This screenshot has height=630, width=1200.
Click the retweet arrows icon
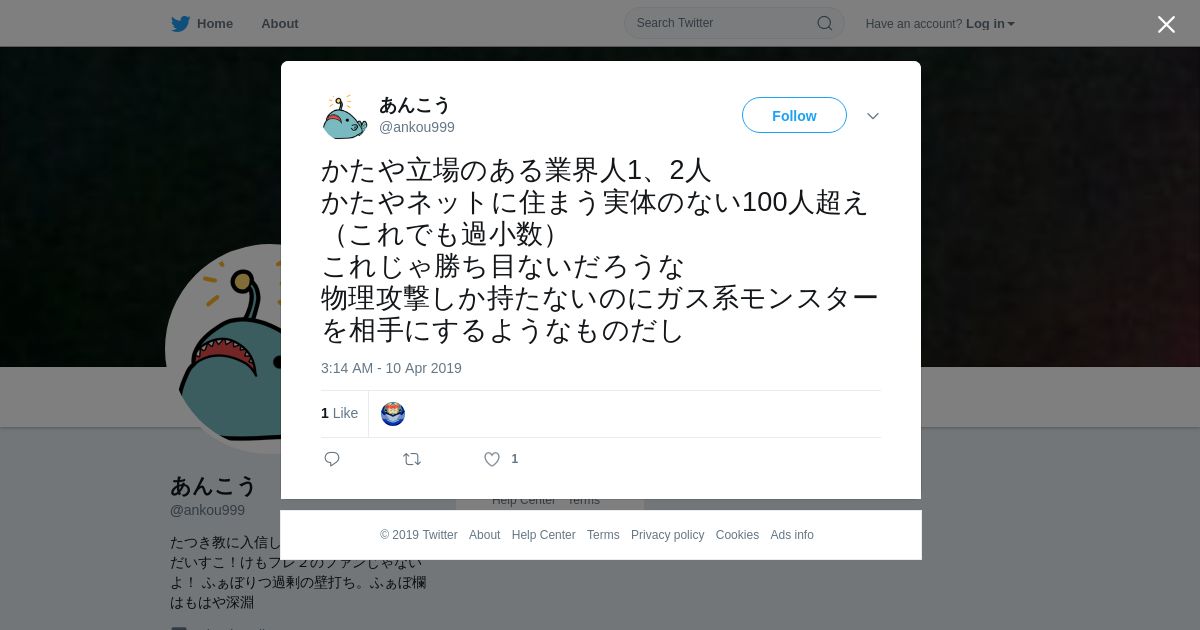click(x=412, y=459)
